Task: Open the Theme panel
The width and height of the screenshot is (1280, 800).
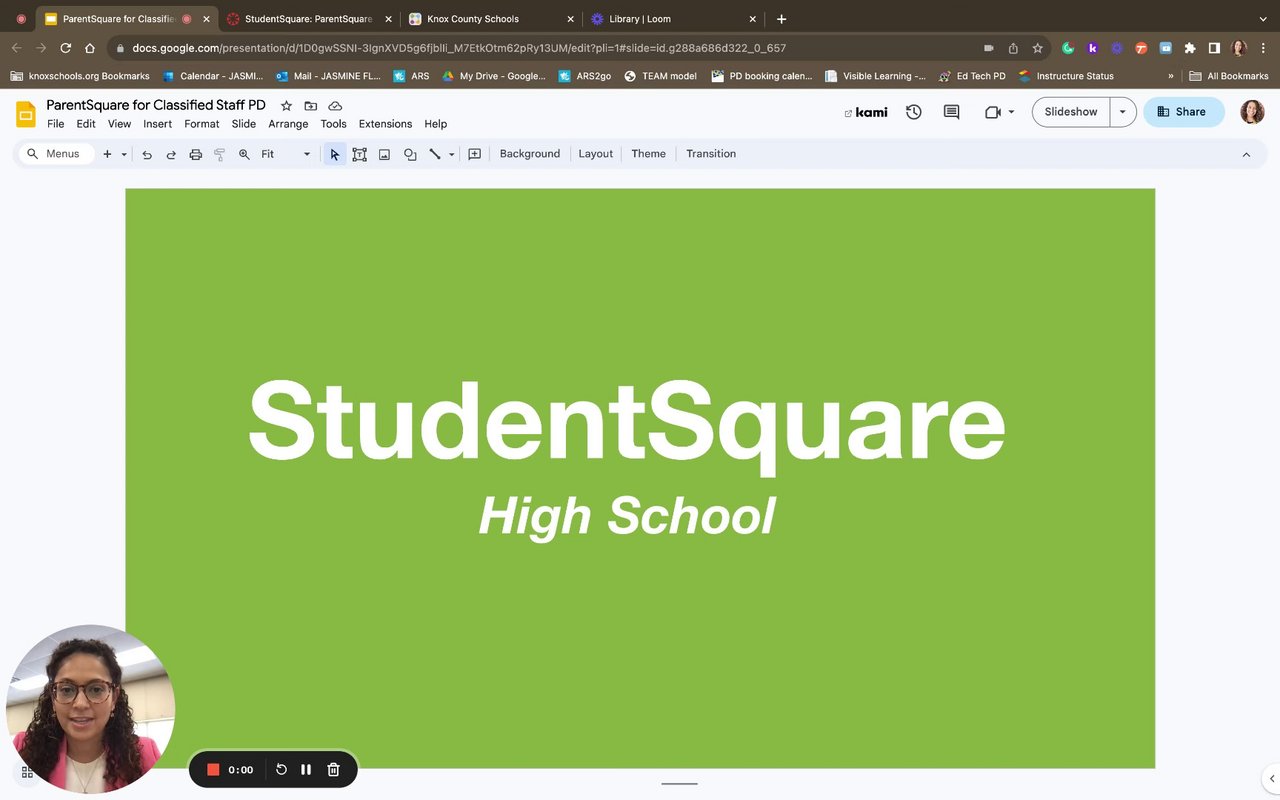Action: point(648,154)
